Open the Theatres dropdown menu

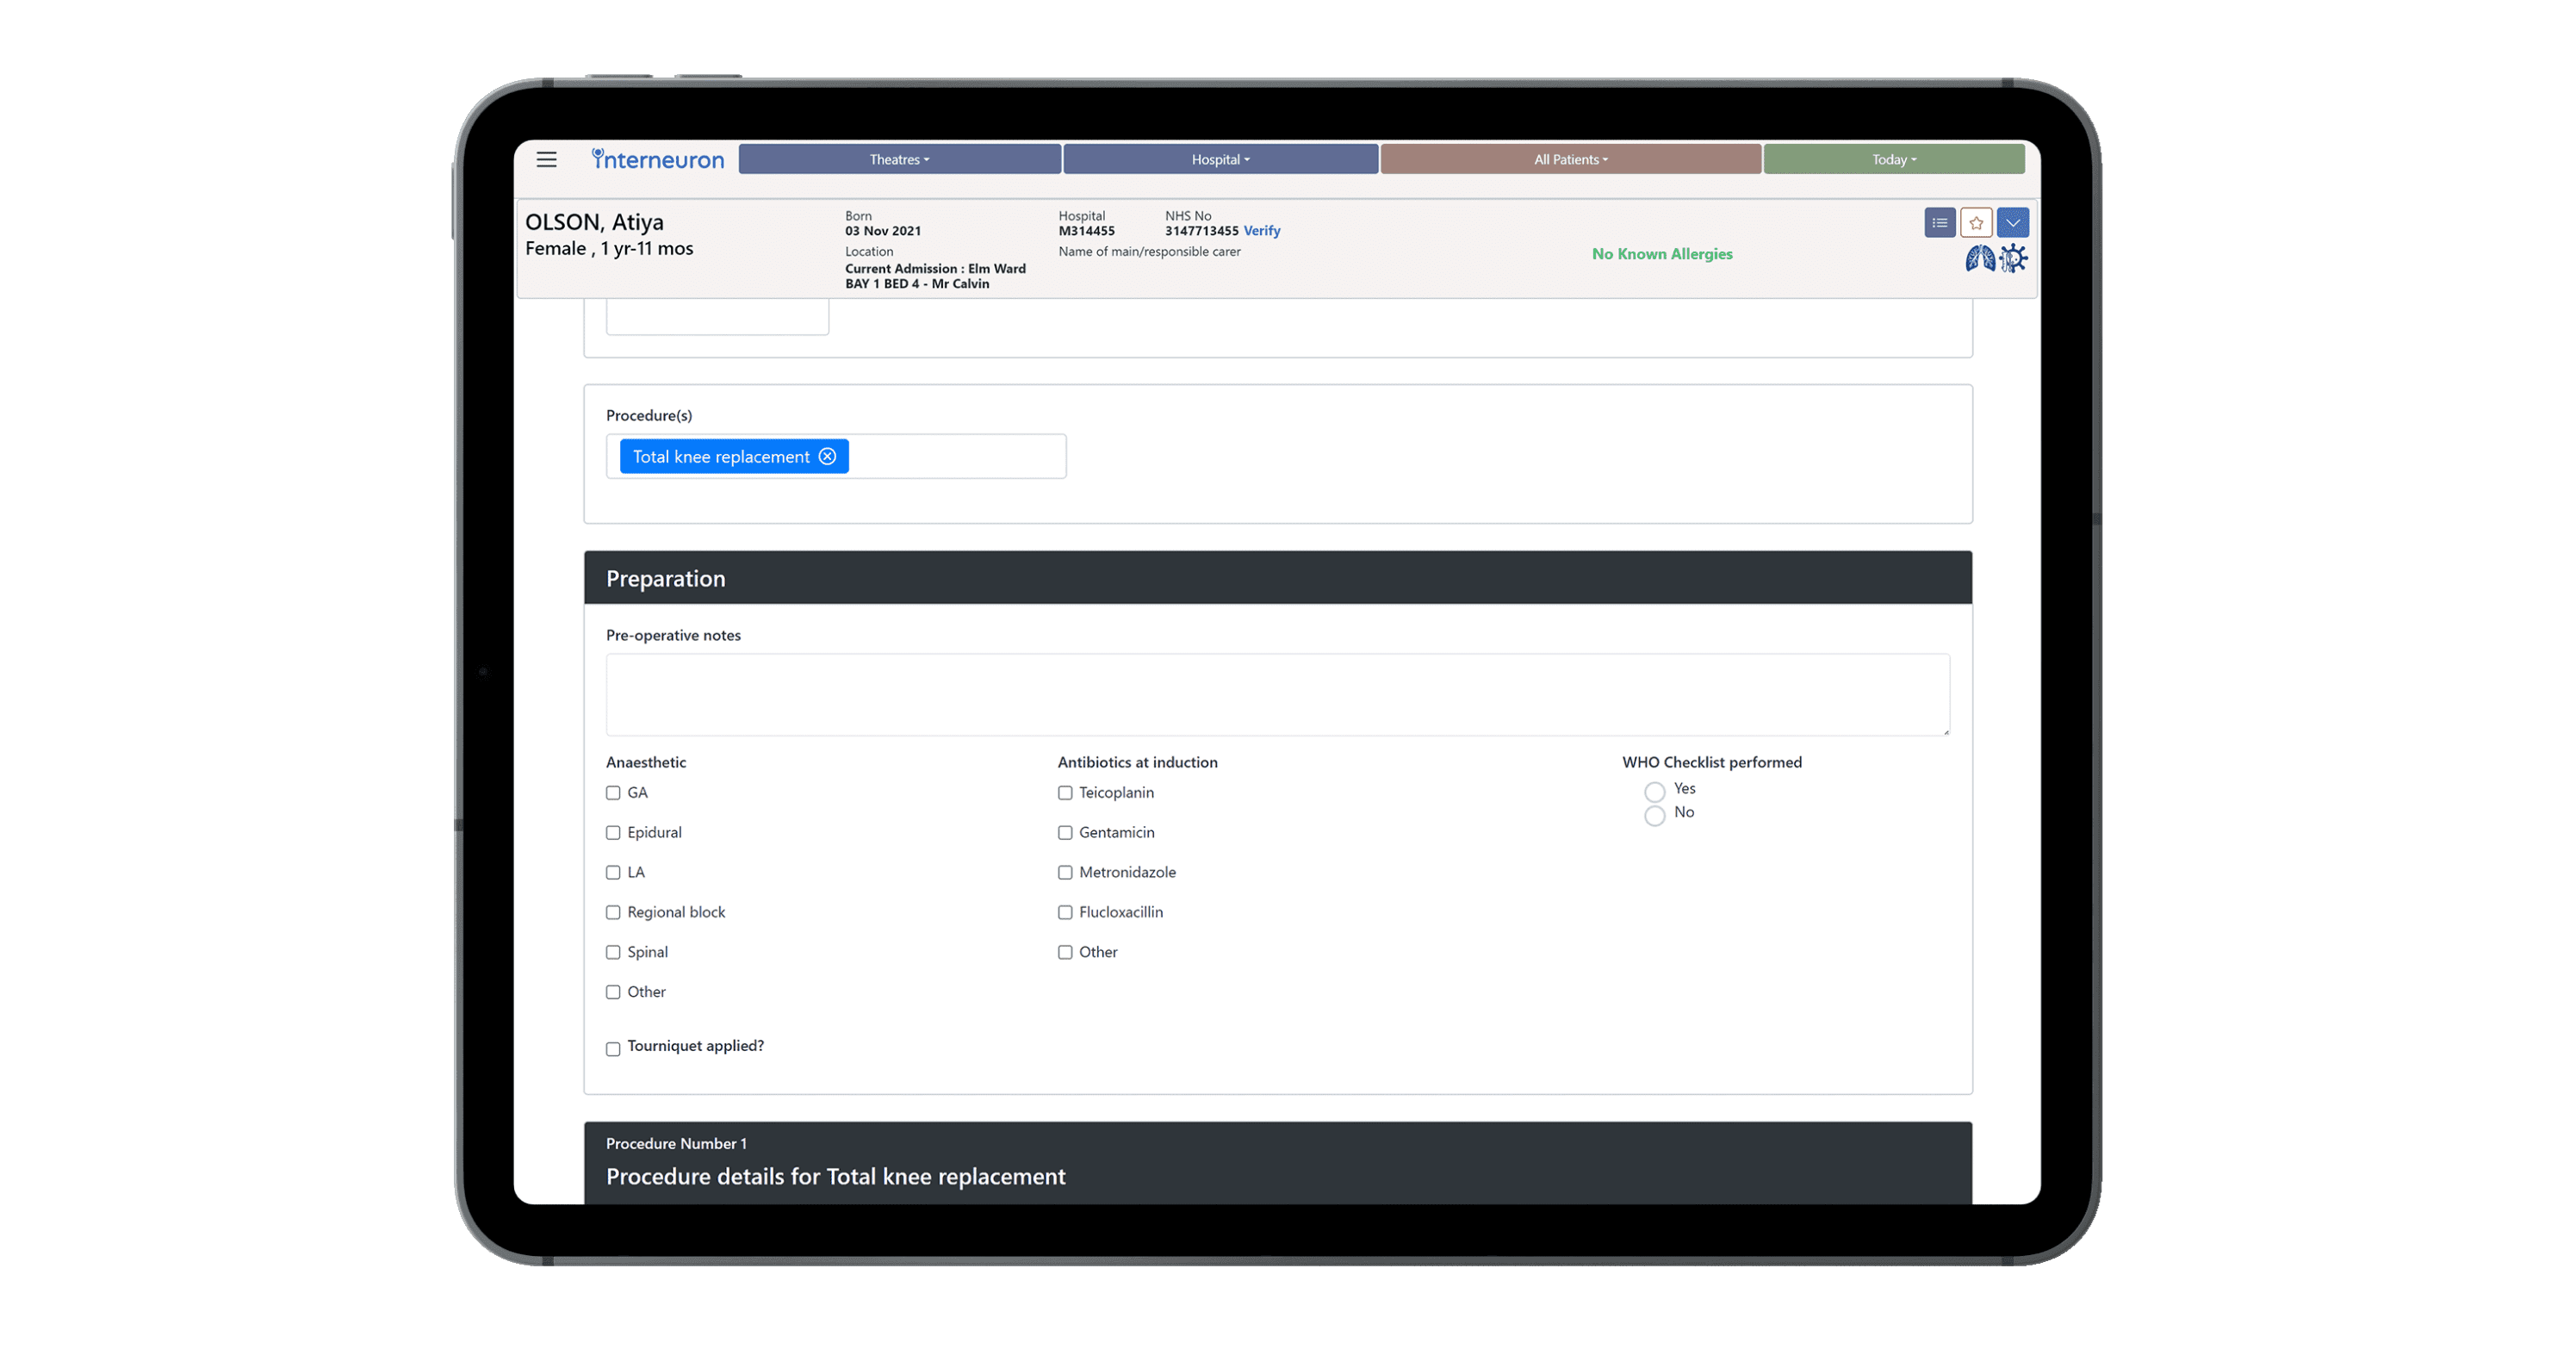click(x=899, y=159)
